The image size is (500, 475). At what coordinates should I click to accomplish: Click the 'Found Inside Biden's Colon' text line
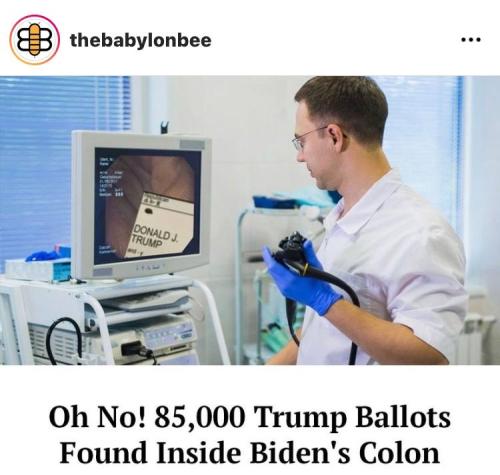coord(250,452)
